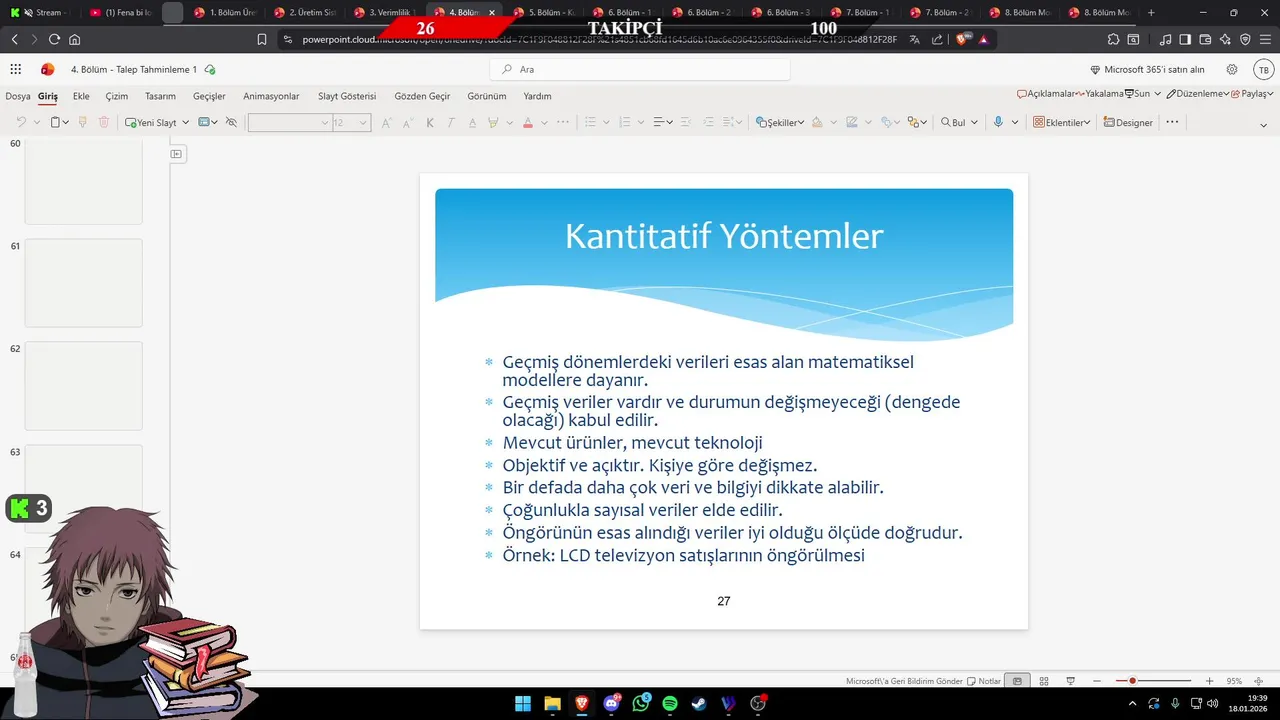This screenshot has height=720, width=1280.
Task: Apply text highlight color
Action: (493, 122)
